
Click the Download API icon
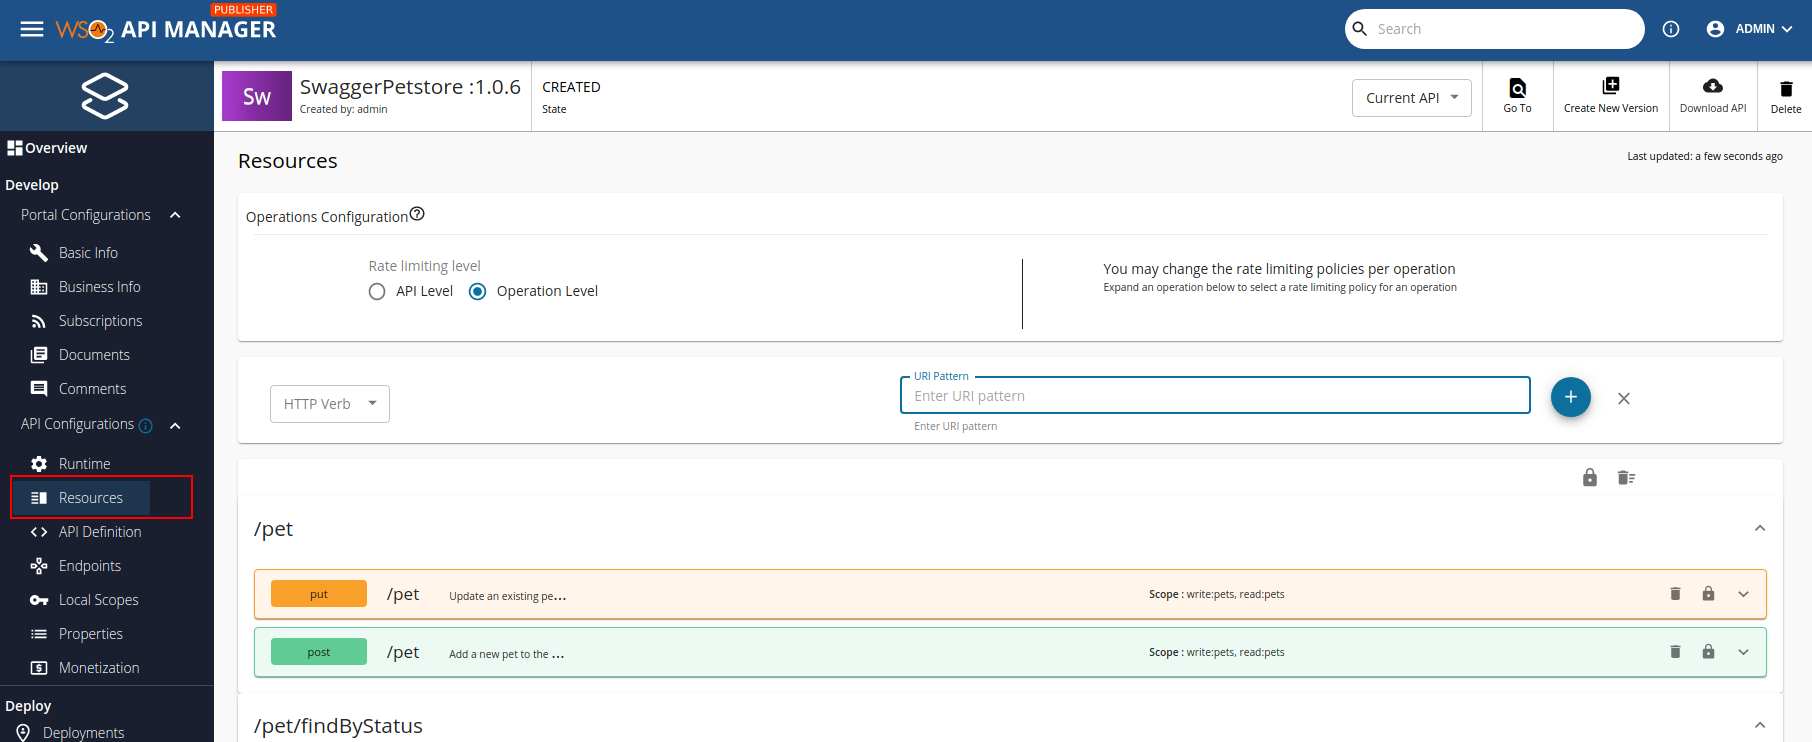point(1712,86)
